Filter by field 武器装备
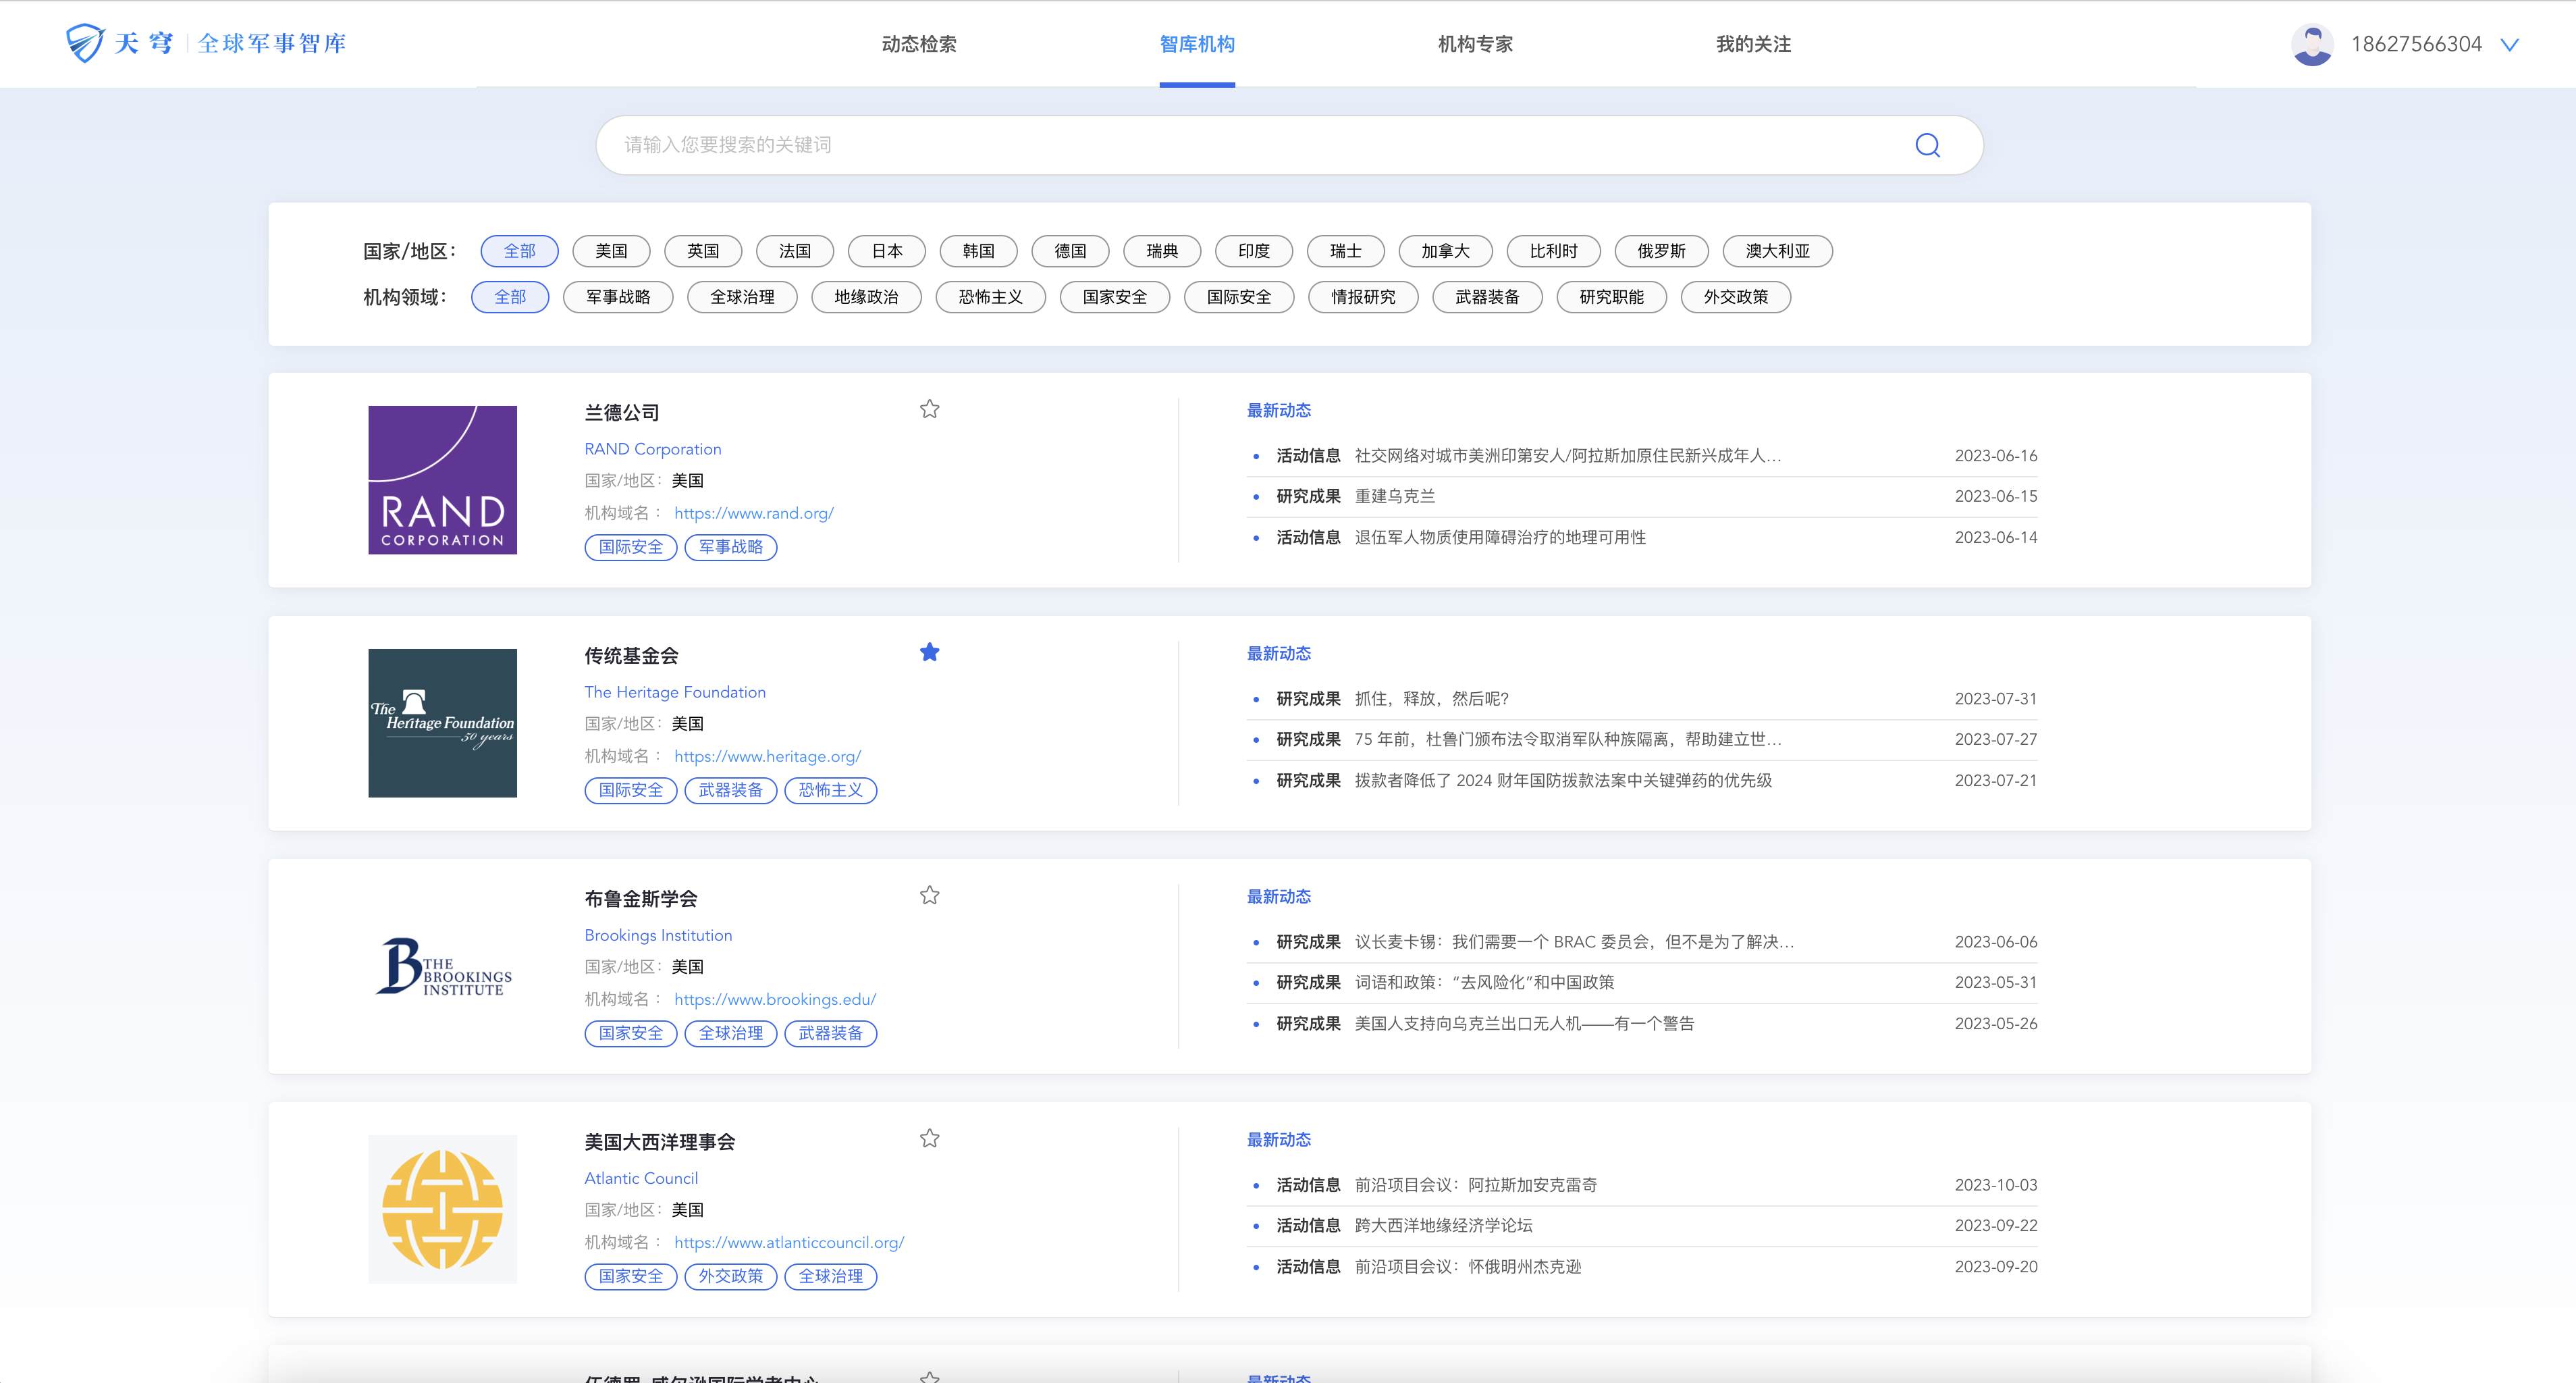The height and width of the screenshot is (1383, 2576). point(1487,297)
